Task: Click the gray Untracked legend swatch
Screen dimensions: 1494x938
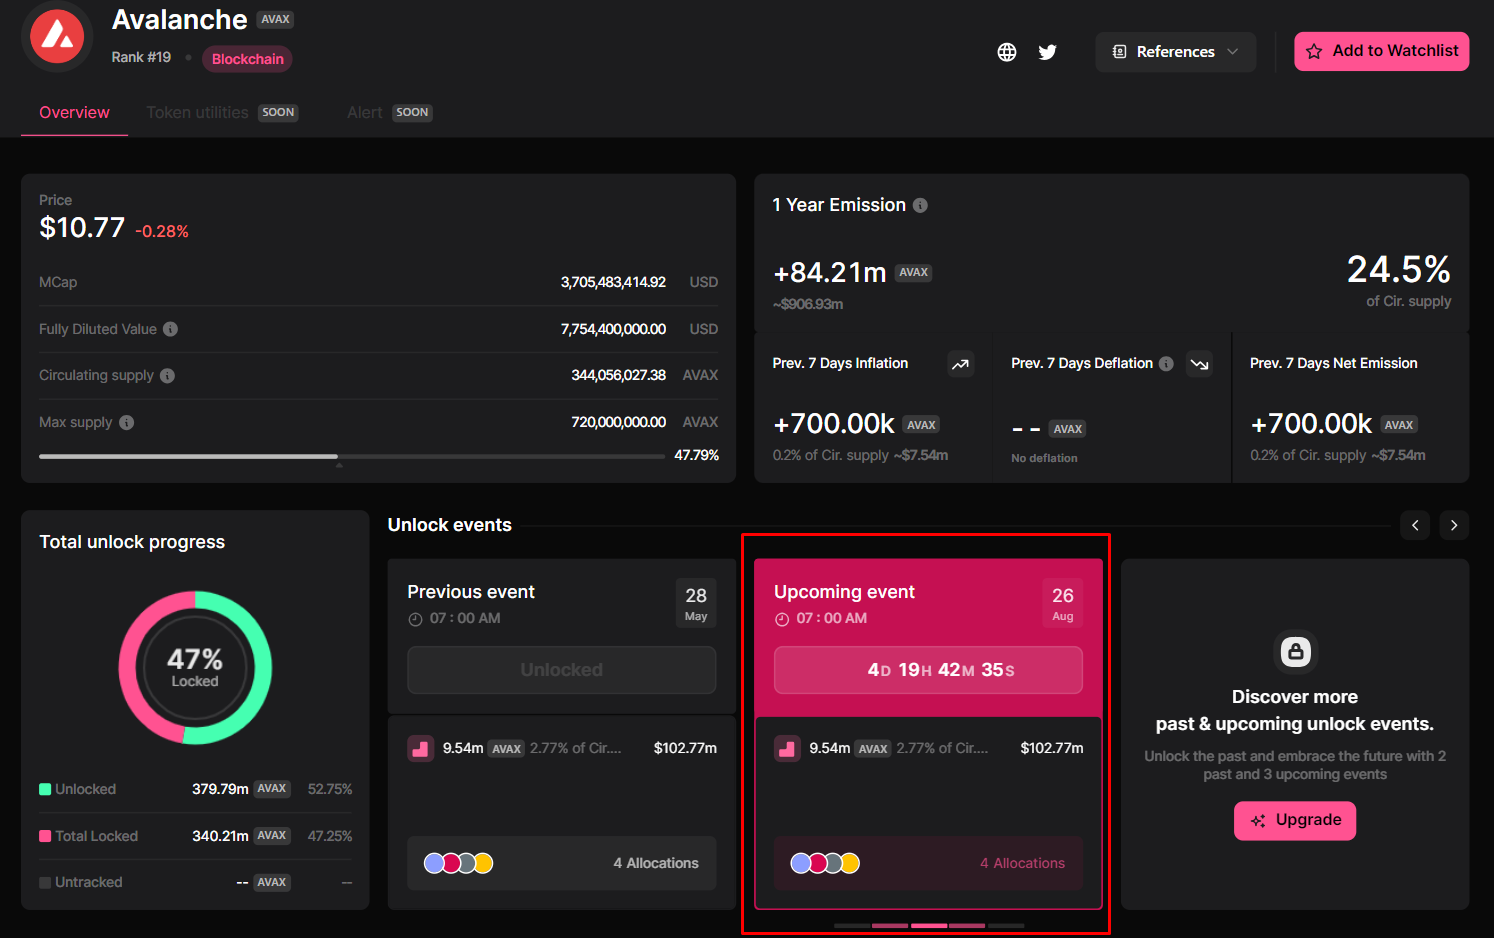Action: point(45,882)
